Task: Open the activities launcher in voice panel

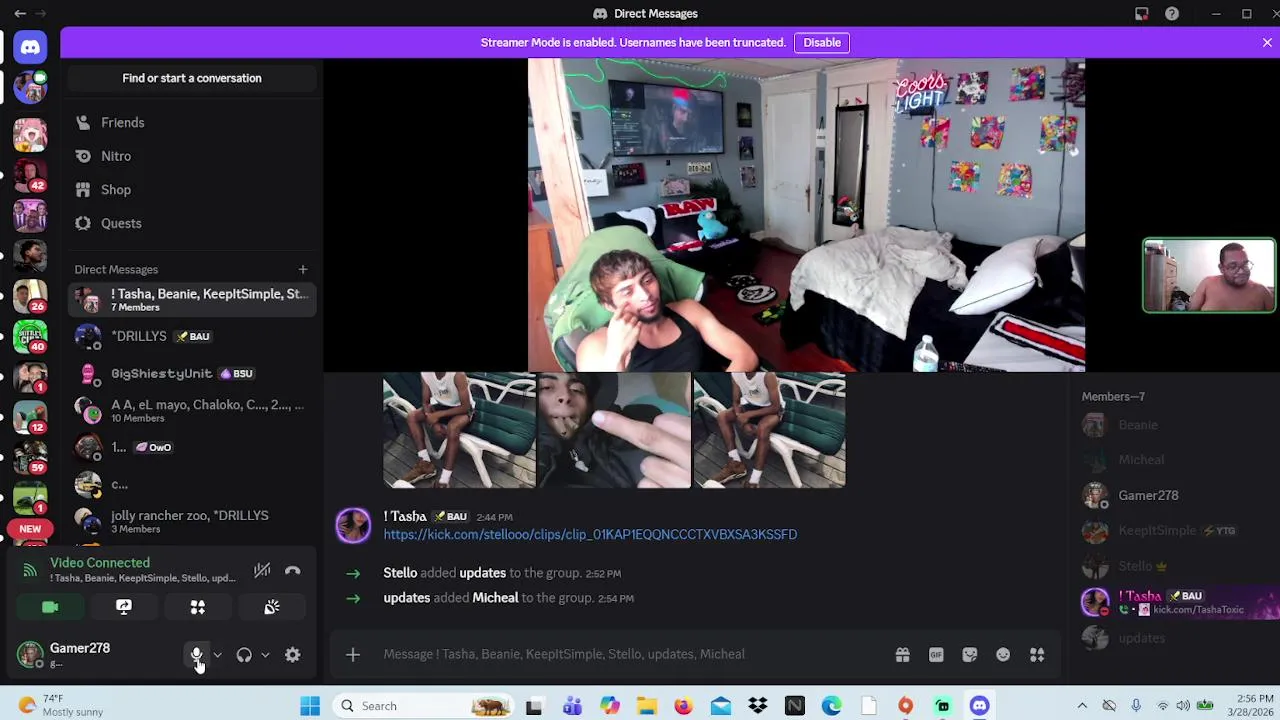Action: [198, 607]
